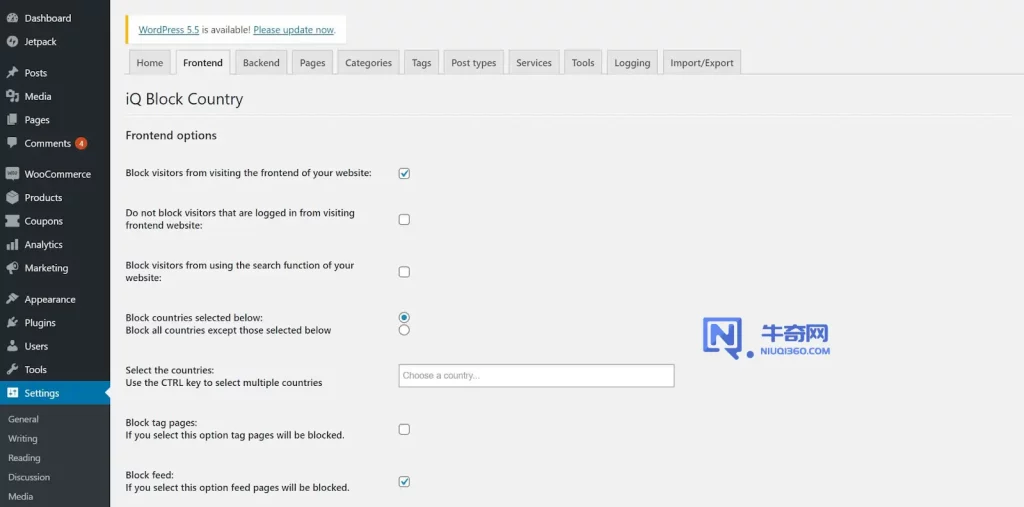Toggle block search function checkbox
The image size is (1024, 507).
[x=404, y=272]
